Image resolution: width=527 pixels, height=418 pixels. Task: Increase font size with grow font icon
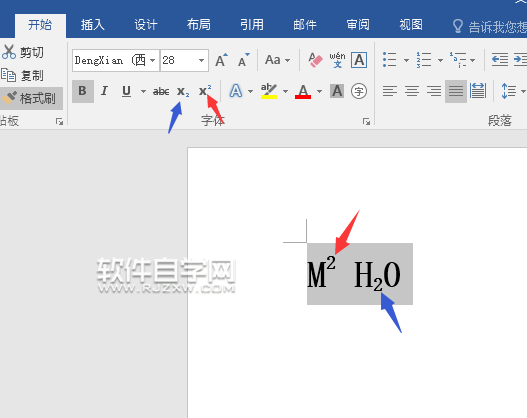tap(221, 60)
